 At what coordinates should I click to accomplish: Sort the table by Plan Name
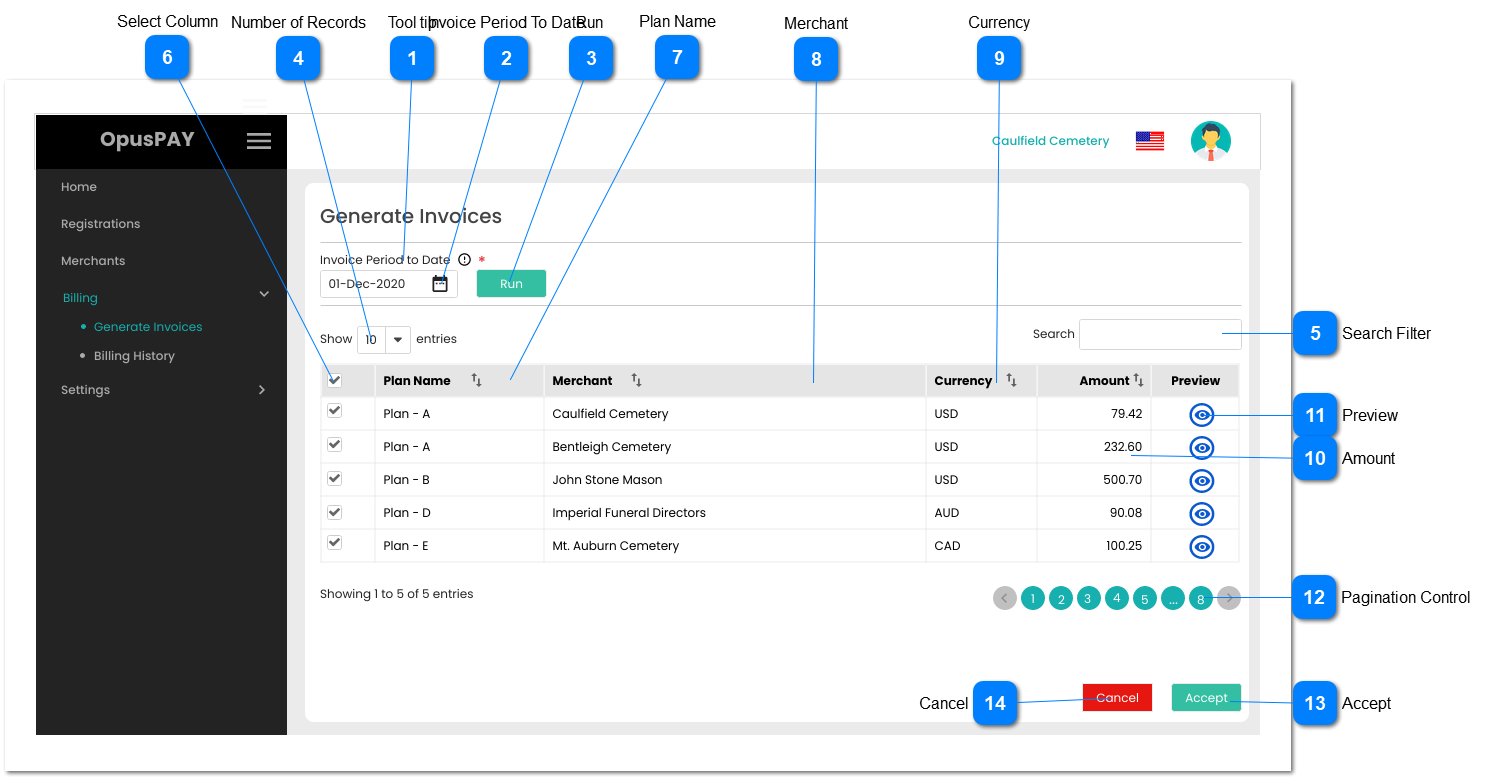pyautogui.click(x=478, y=380)
